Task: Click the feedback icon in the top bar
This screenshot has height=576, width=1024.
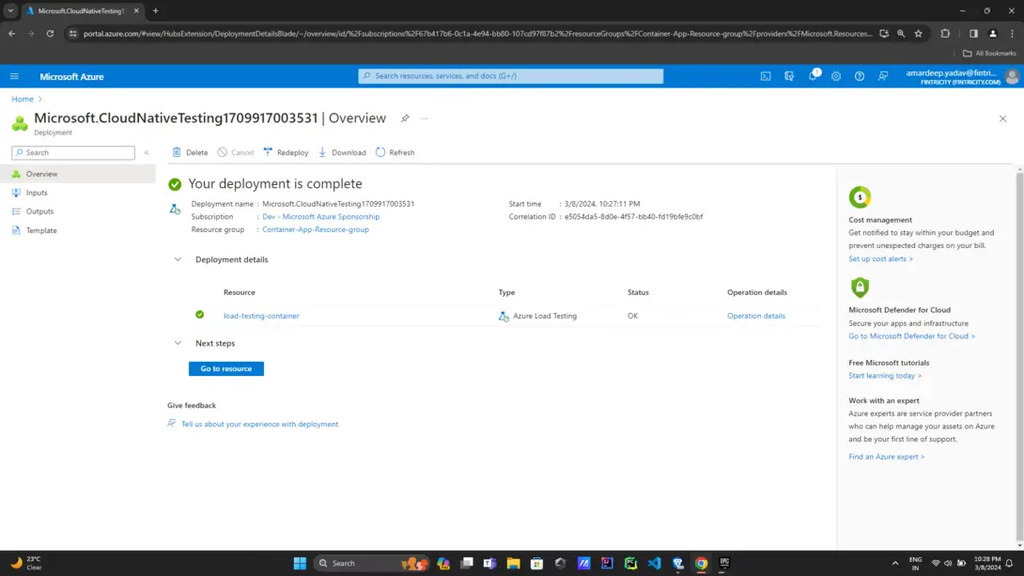Action: tap(883, 76)
